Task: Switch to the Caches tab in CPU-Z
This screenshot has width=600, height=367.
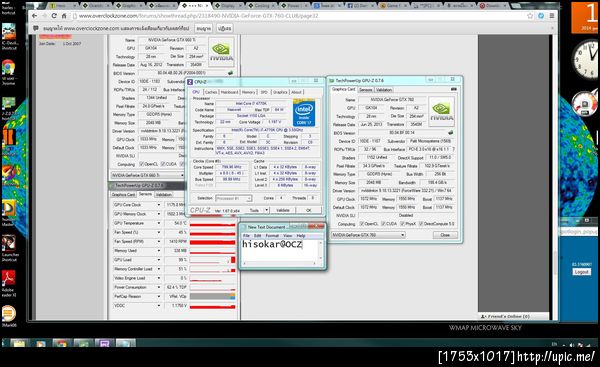Action: [210, 92]
